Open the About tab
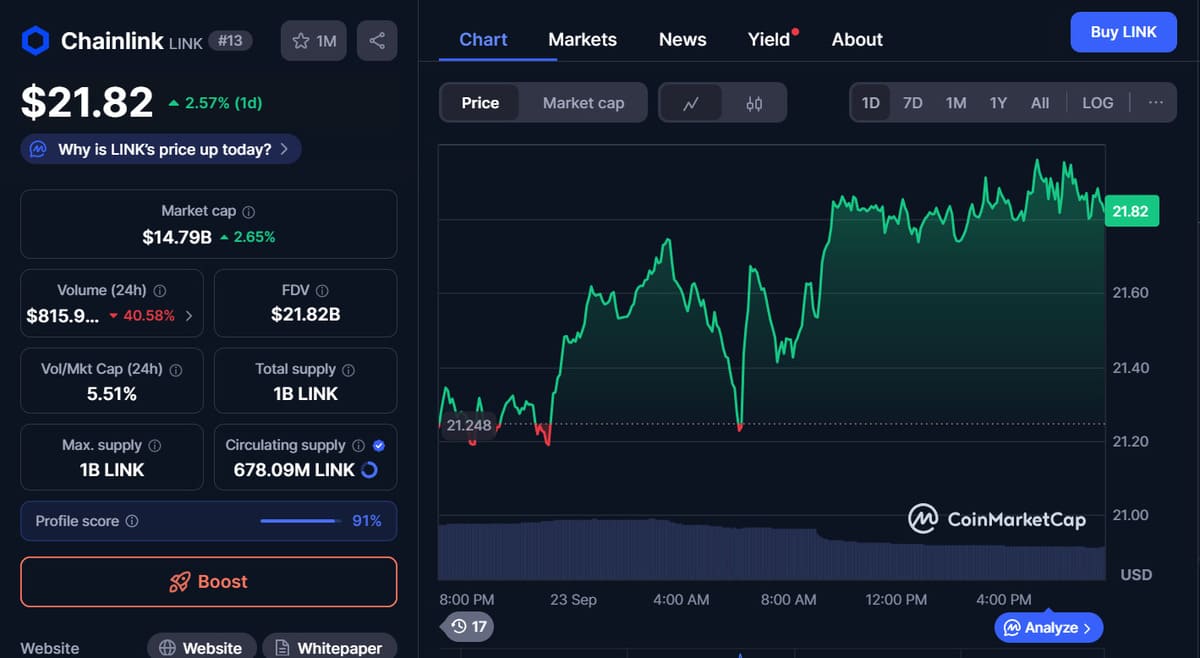 (x=857, y=40)
